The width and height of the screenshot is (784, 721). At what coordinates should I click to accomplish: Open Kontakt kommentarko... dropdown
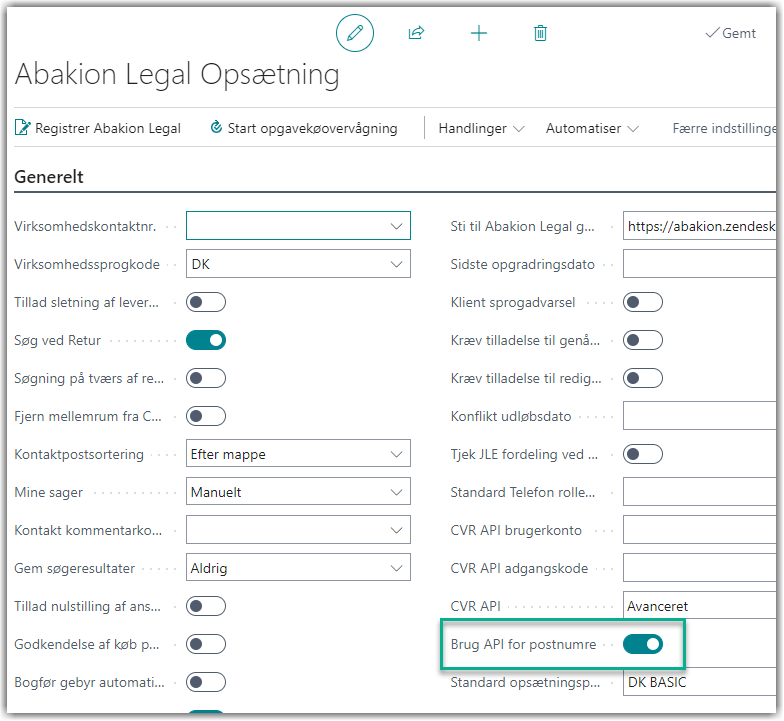tap(396, 530)
